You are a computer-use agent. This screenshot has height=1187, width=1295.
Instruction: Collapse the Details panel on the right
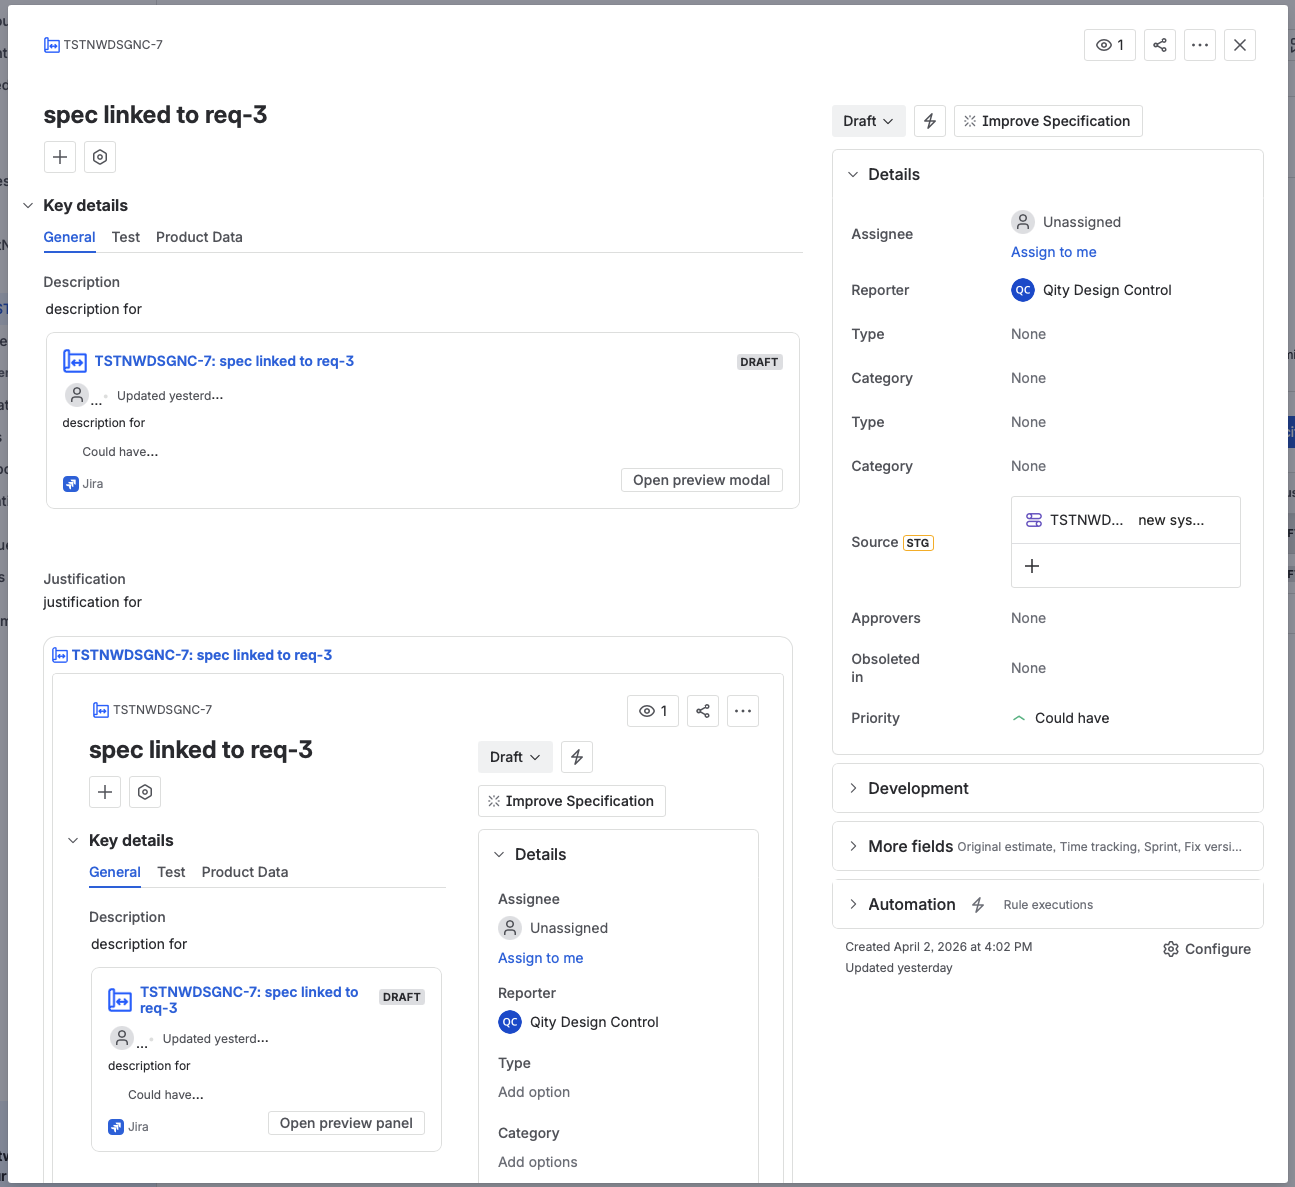click(x=853, y=174)
